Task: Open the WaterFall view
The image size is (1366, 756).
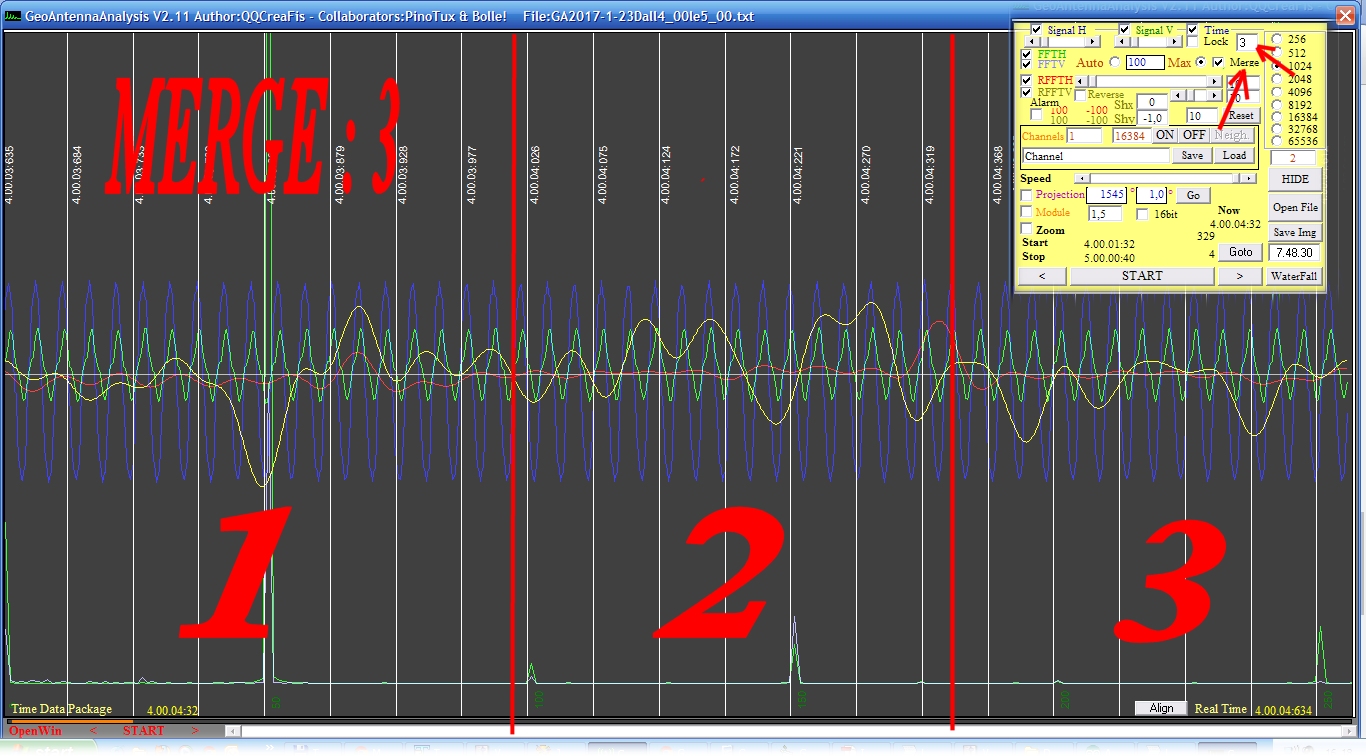Action: click(x=1294, y=276)
